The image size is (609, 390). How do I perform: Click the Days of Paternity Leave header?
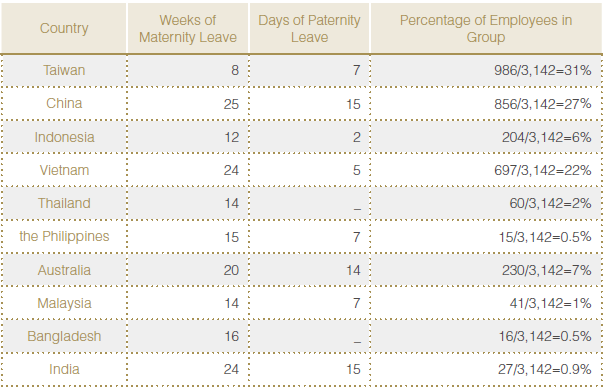click(x=309, y=28)
